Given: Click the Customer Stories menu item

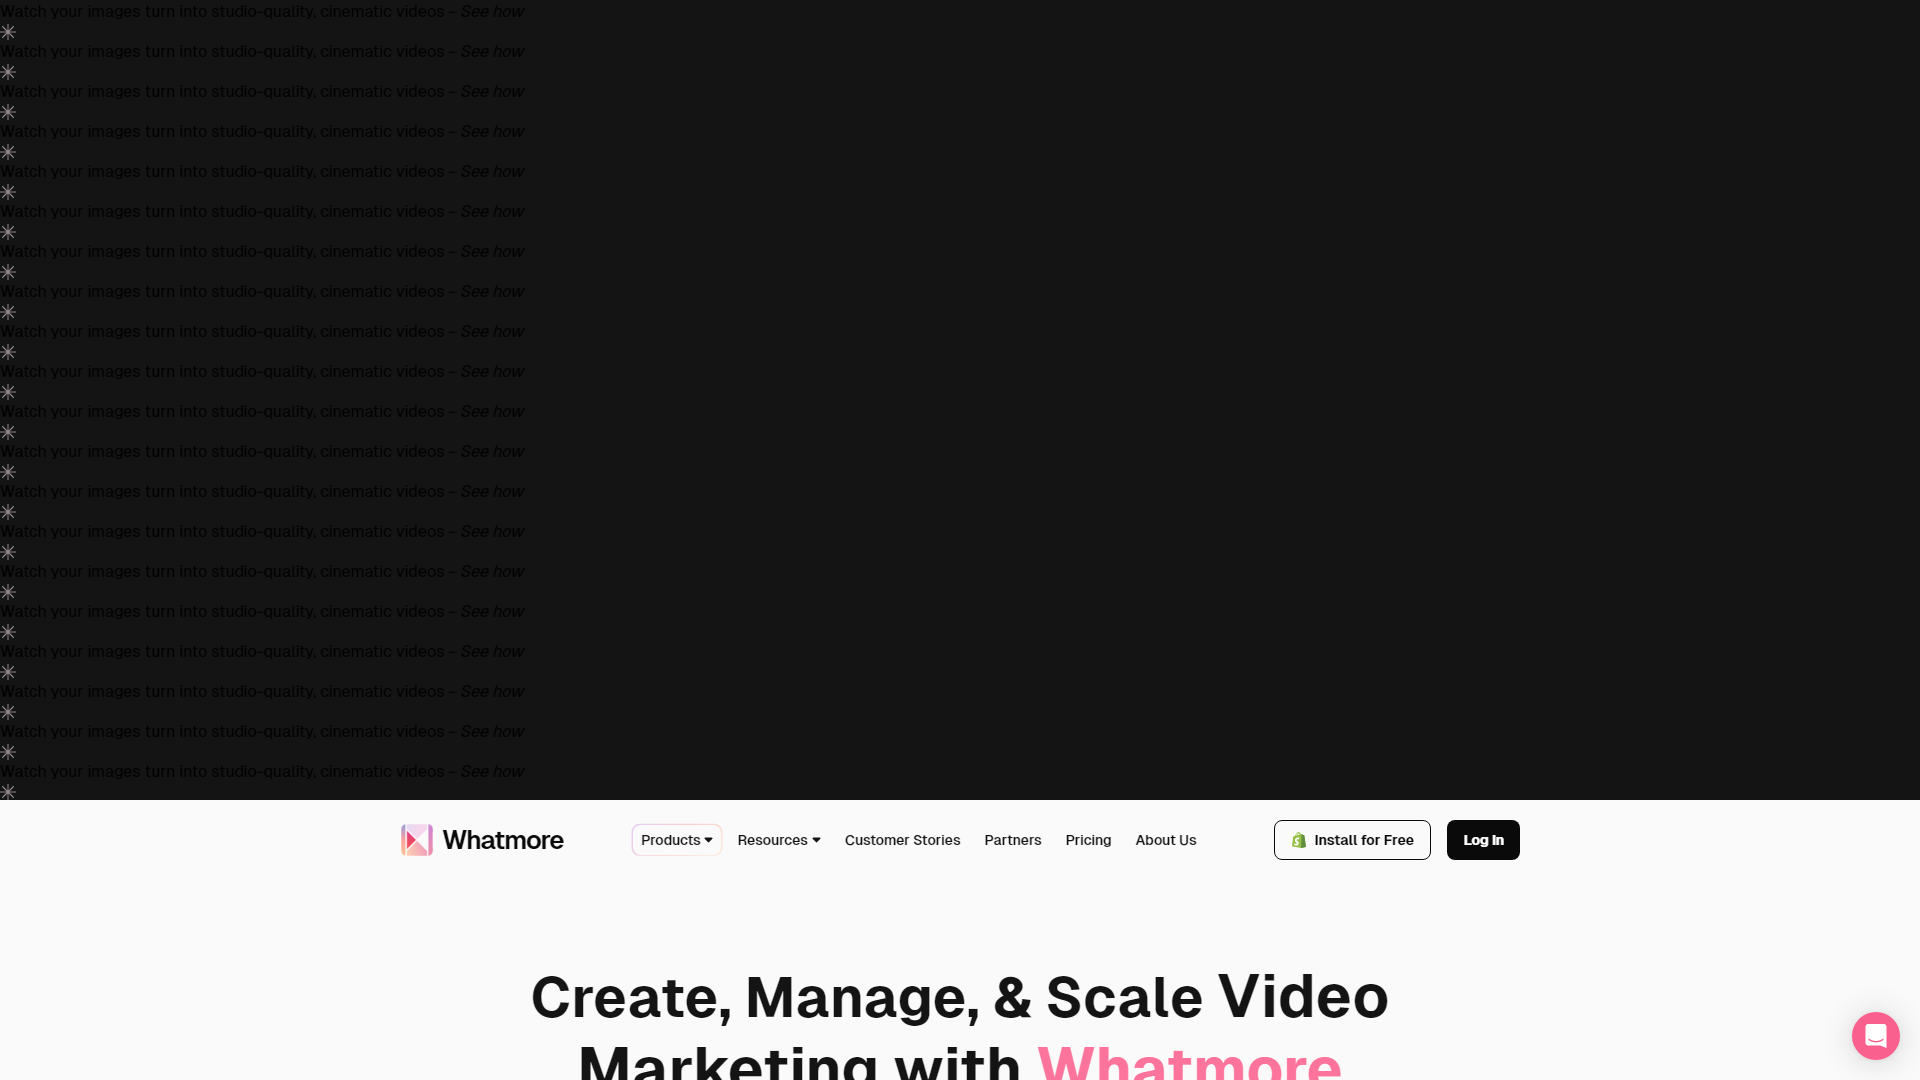Looking at the screenshot, I should (x=902, y=840).
